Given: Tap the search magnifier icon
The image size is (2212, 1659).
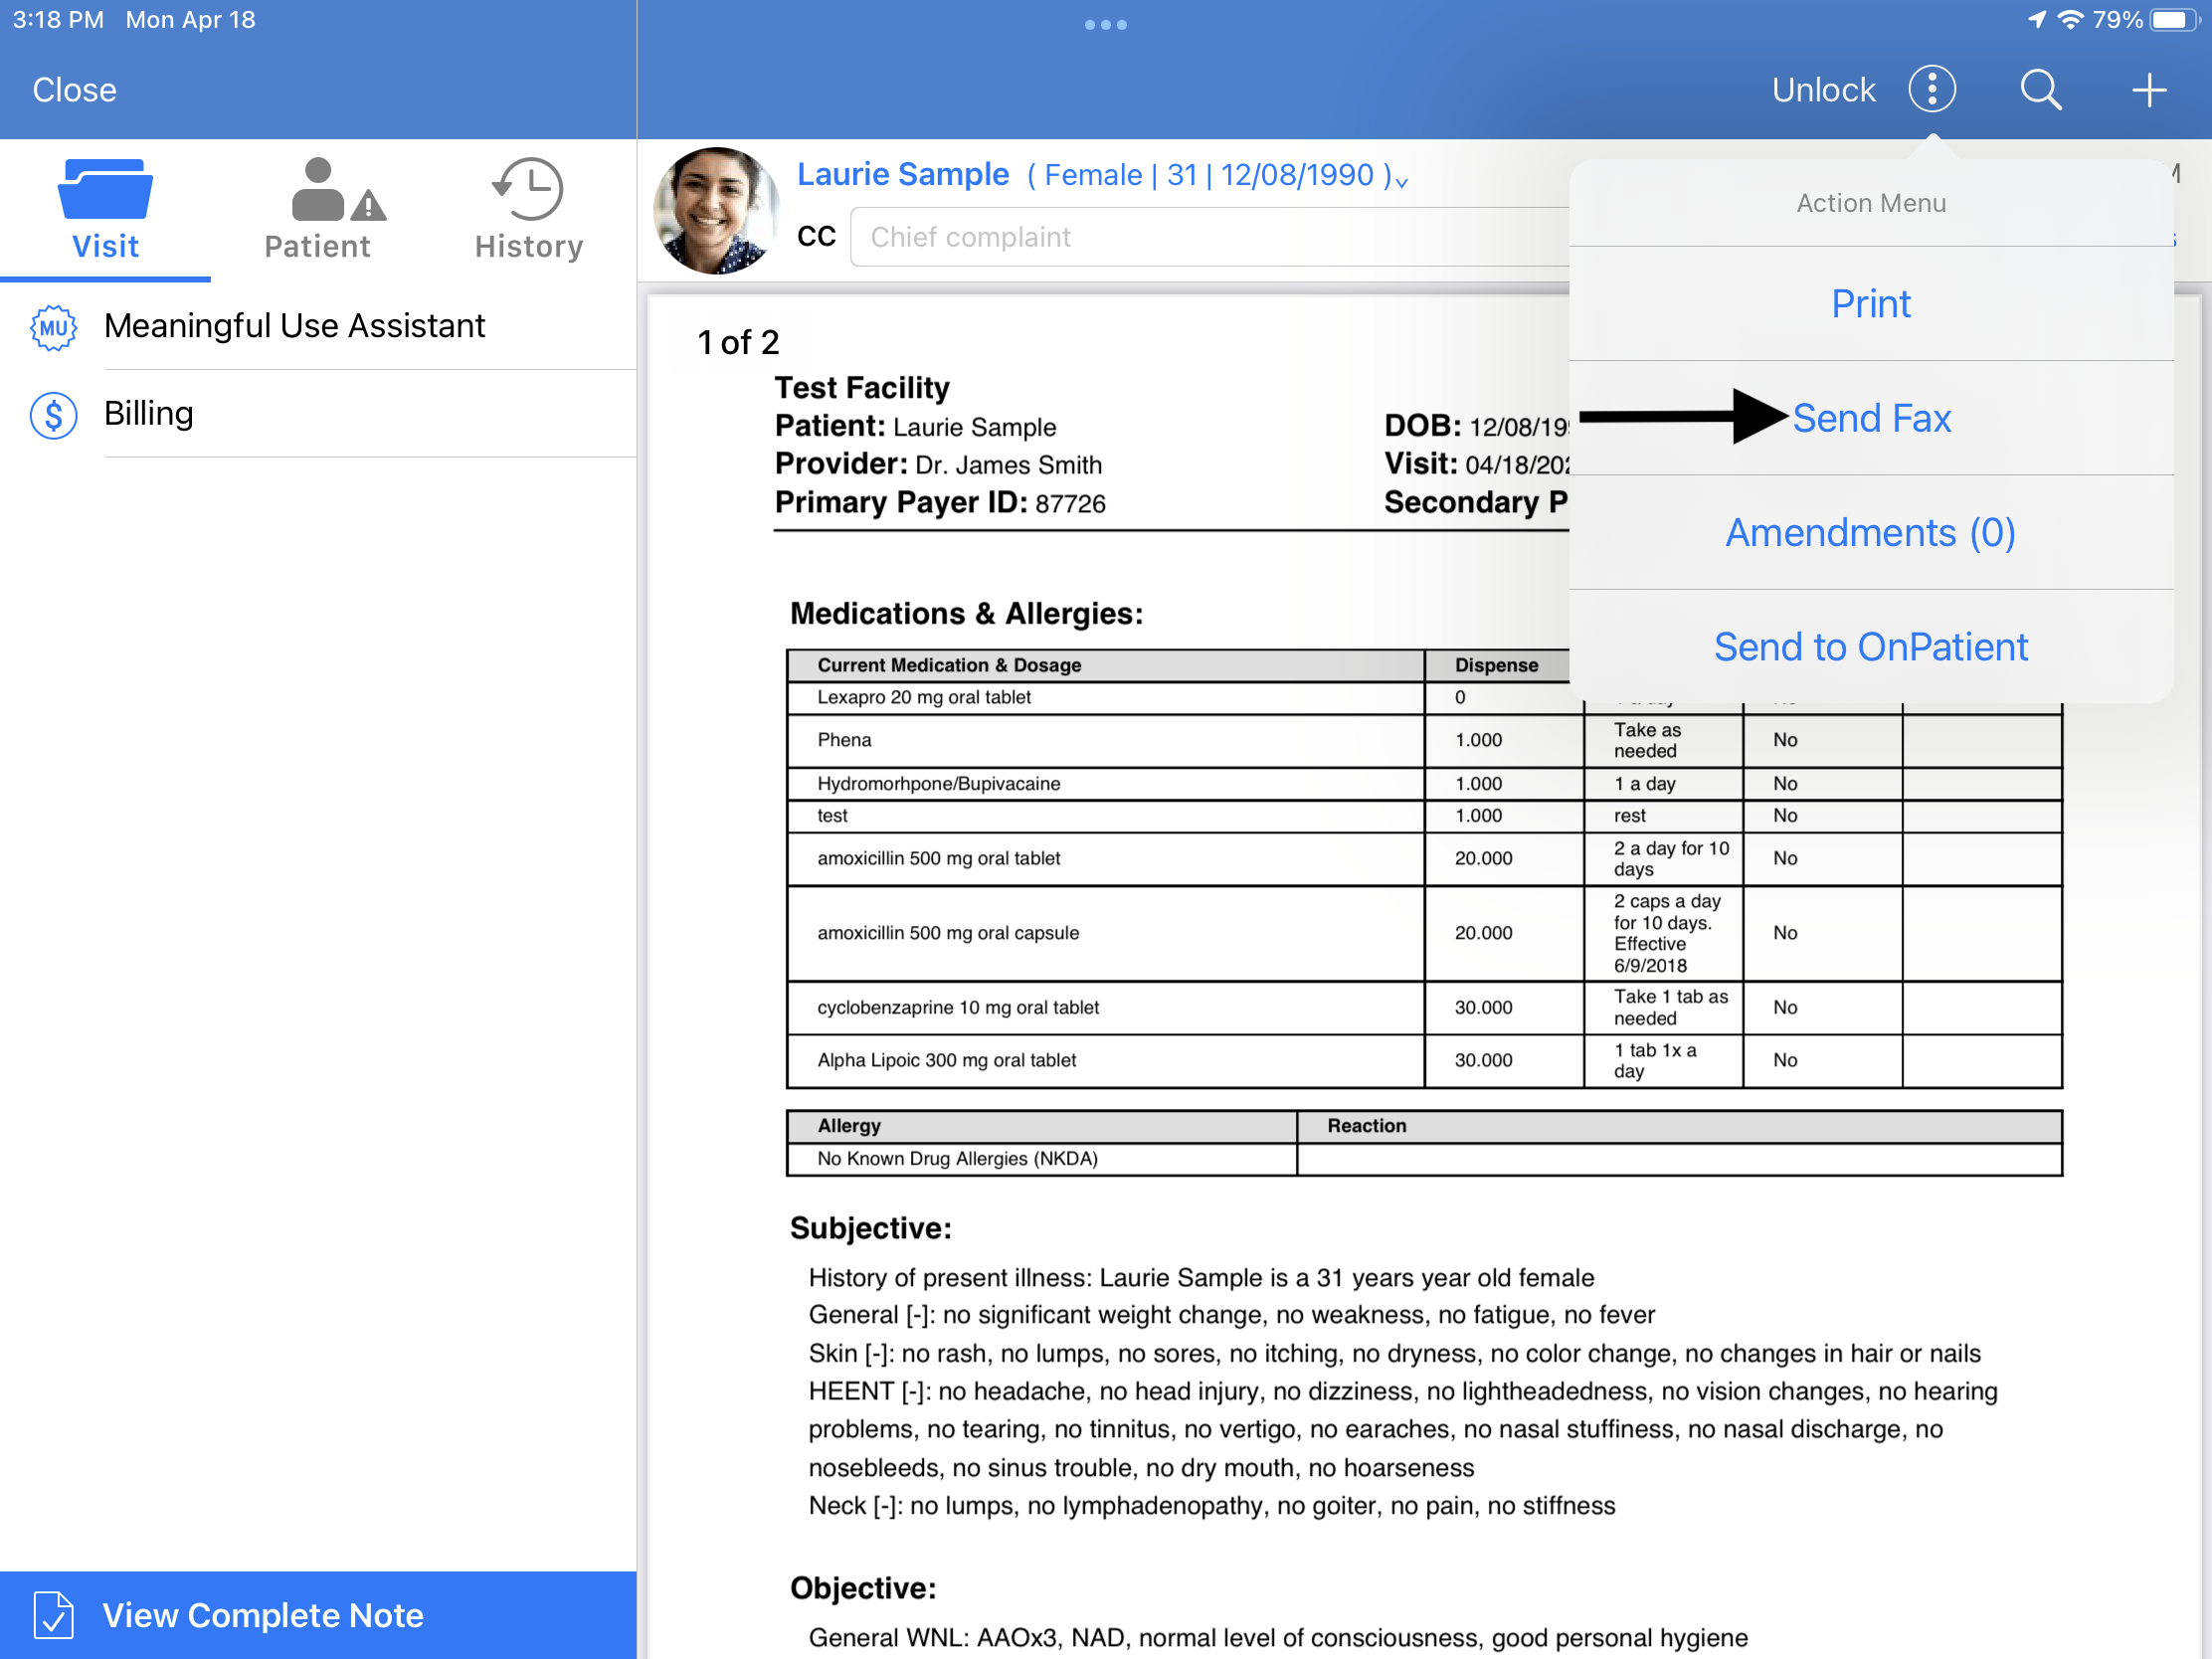Looking at the screenshot, I should [x=2040, y=89].
